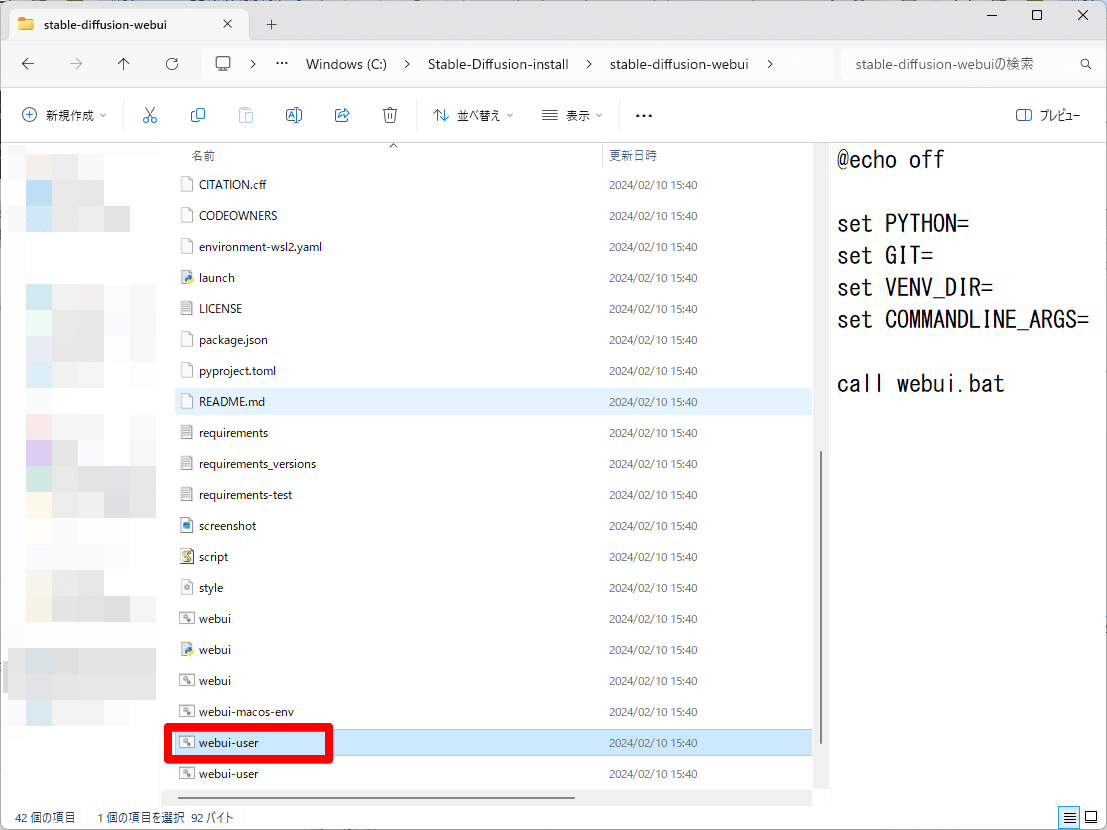1107x830 pixels.
Task: Refresh the folder view
Action: click(172, 64)
